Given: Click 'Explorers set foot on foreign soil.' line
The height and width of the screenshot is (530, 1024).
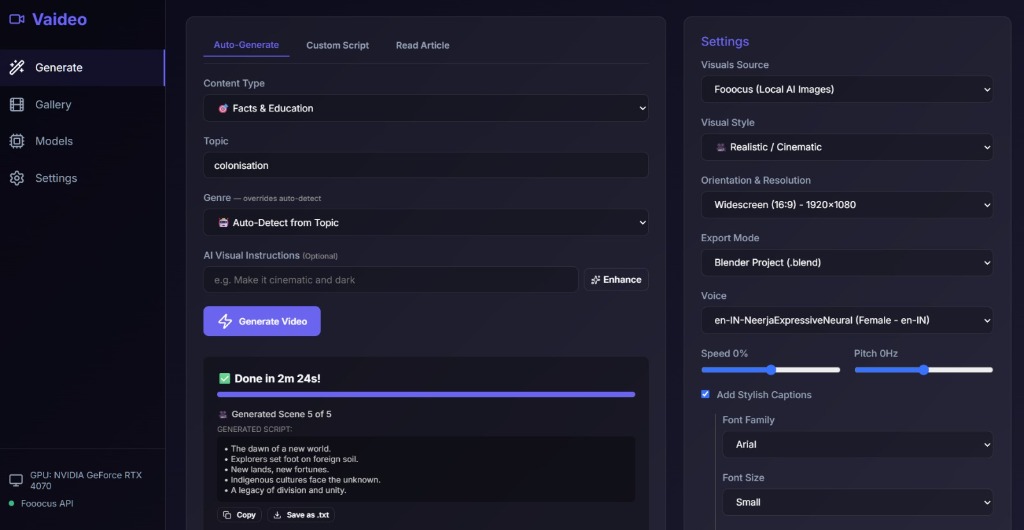Looking at the screenshot, I should coord(295,459).
